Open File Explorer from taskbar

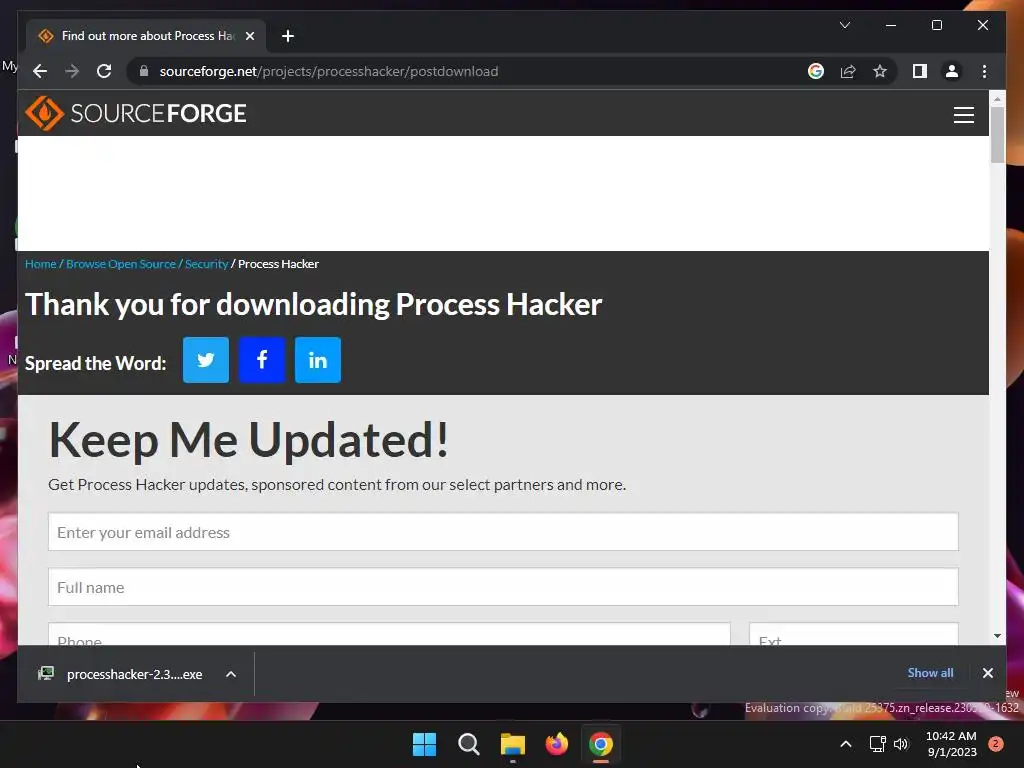[x=513, y=744]
